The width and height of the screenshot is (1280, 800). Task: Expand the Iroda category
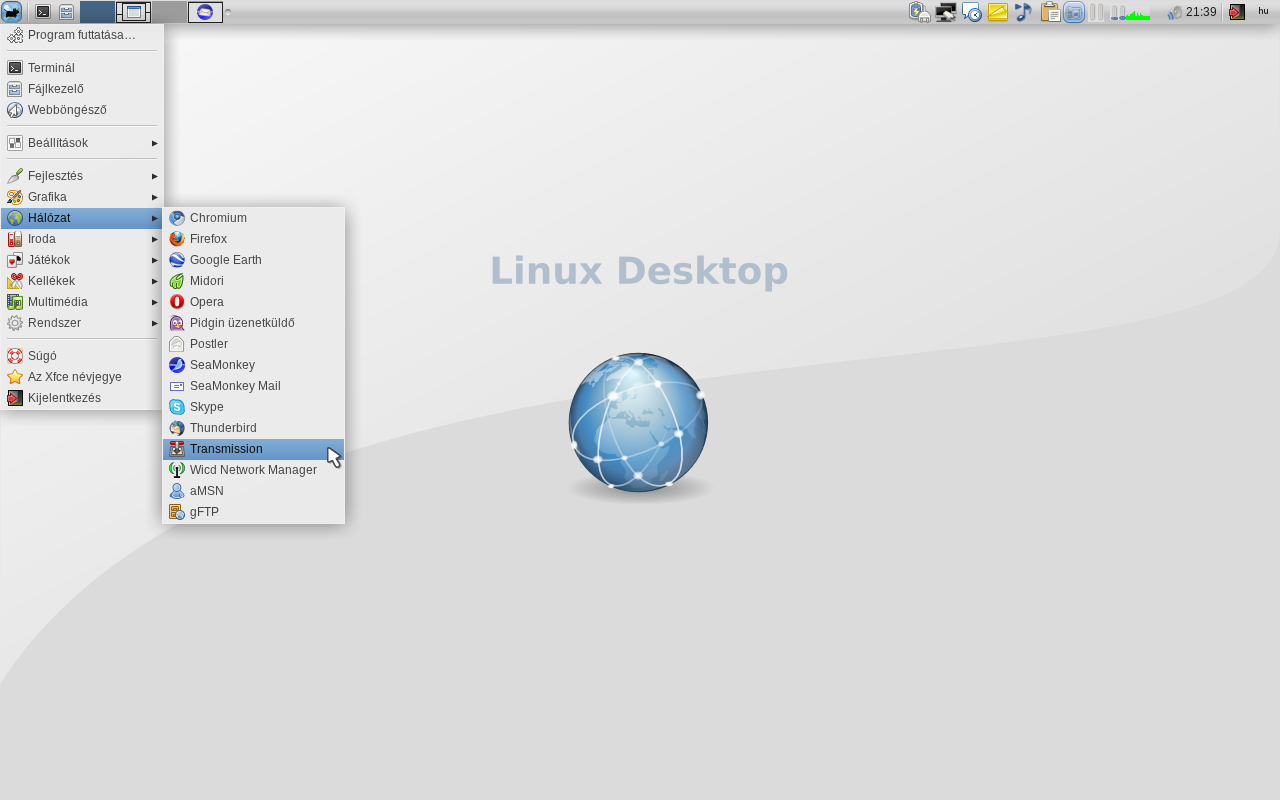pyautogui.click(x=82, y=239)
